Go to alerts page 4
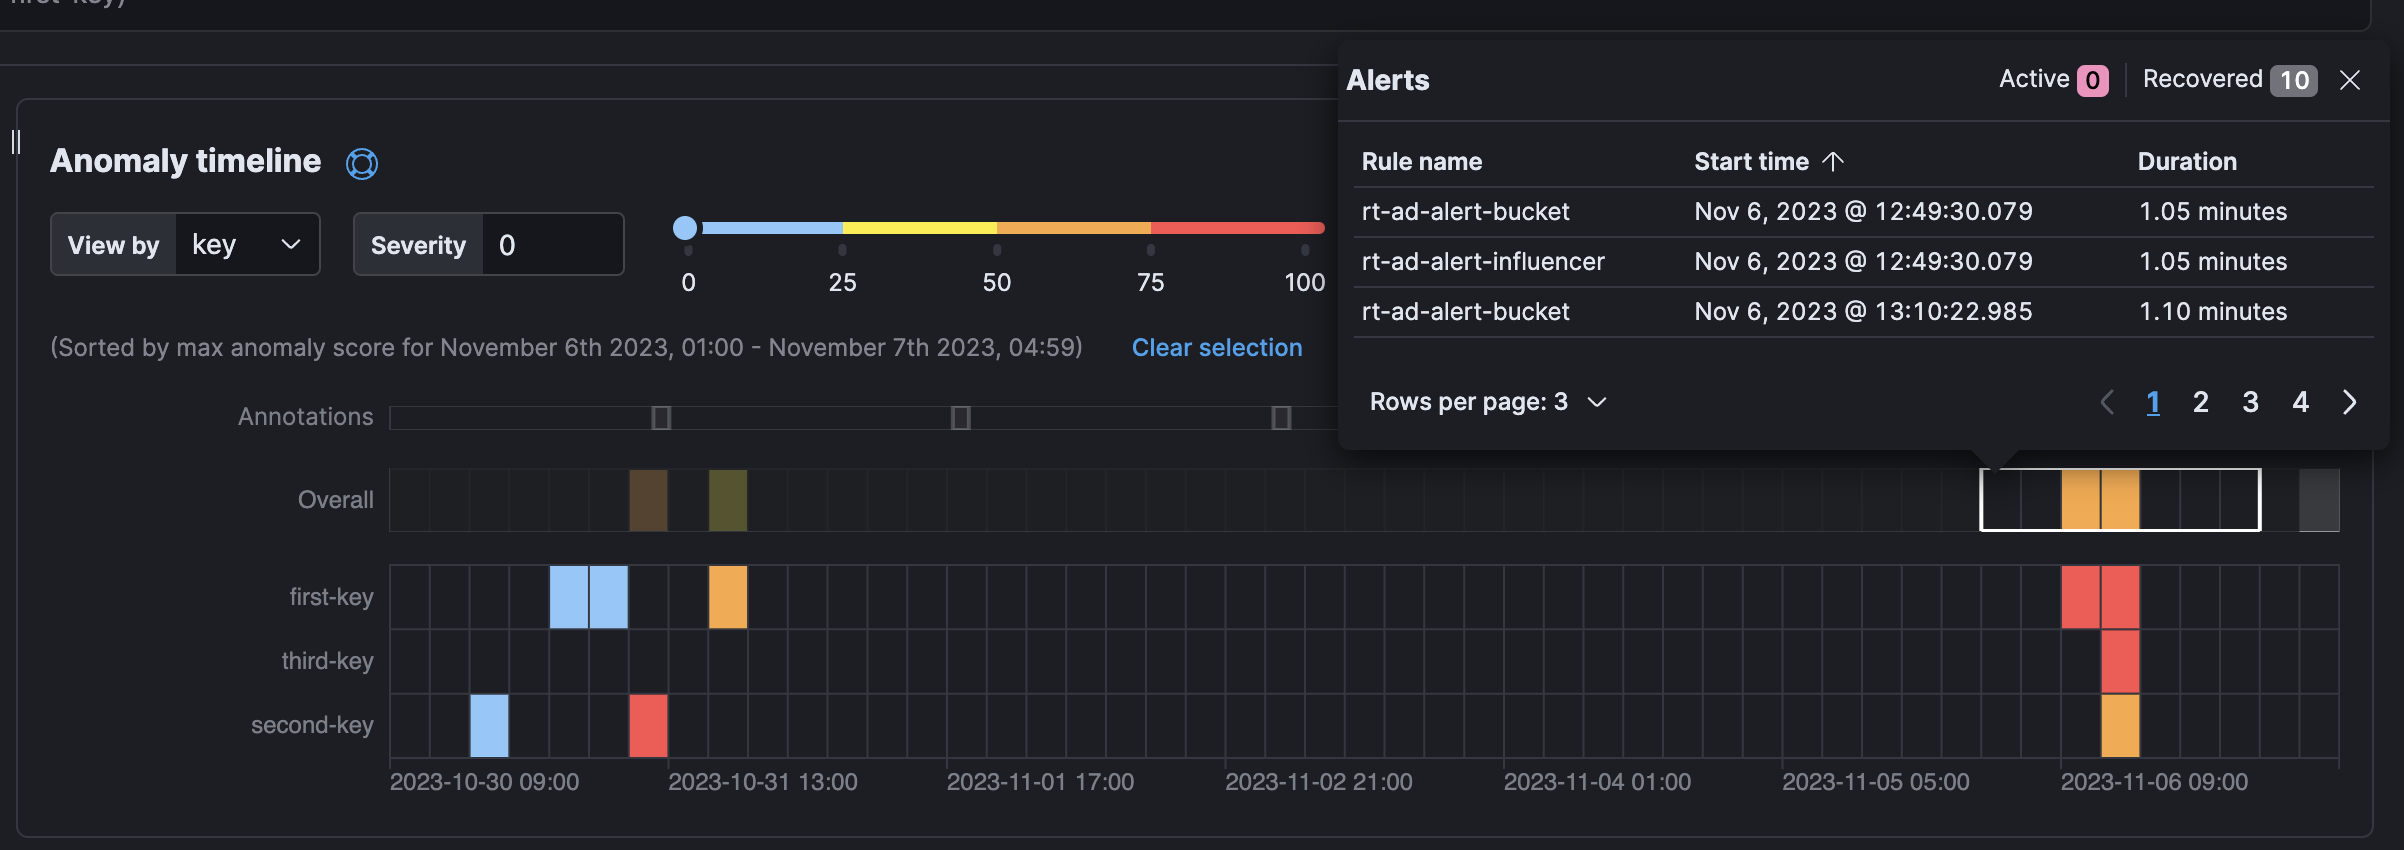2404x850 pixels. tap(2301, 402)
